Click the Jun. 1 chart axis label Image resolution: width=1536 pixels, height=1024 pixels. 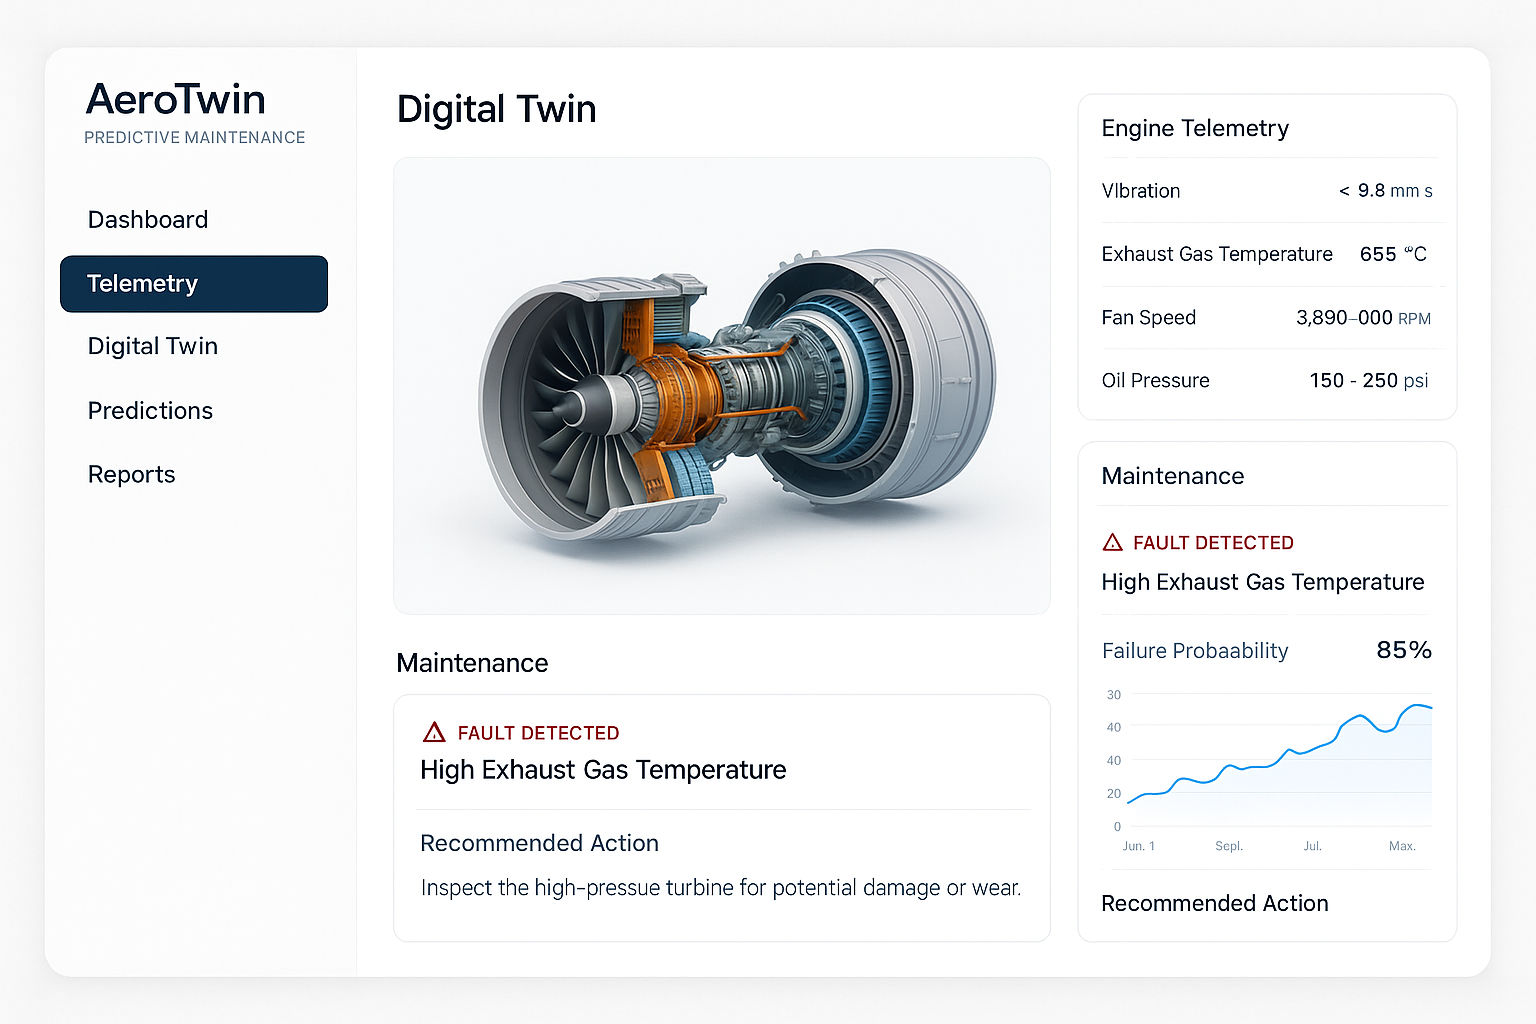[1139, 846]
